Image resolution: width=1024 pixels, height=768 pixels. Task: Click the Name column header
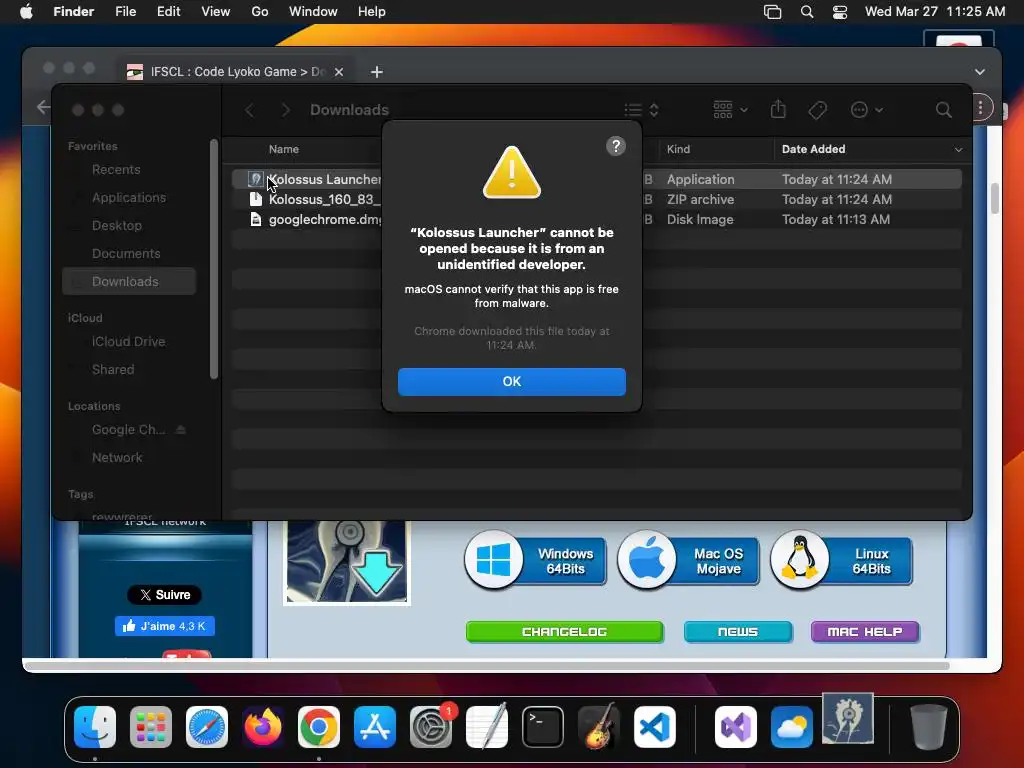tap(283, 150)
